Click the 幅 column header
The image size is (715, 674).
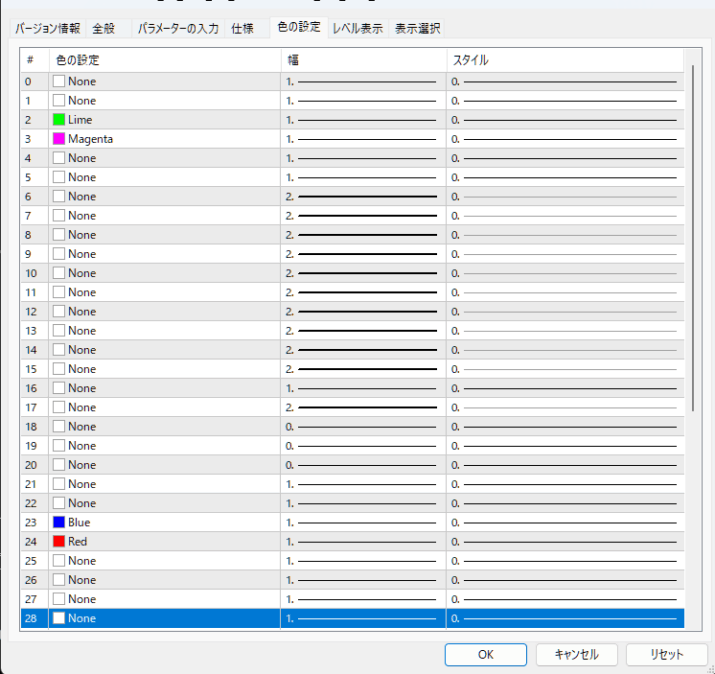coord(363,60)
